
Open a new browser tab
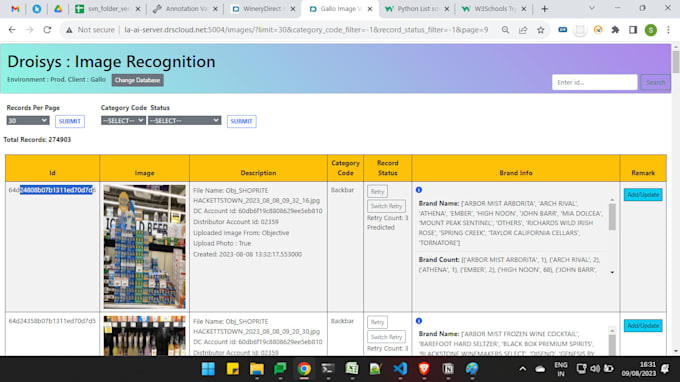(544, 9)
